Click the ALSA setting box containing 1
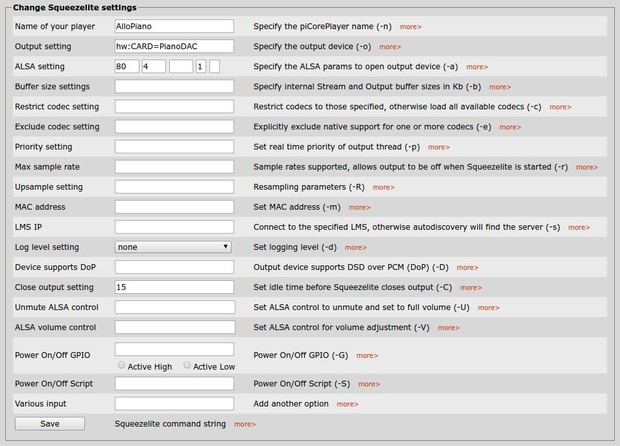 click(x=201, y=66)
